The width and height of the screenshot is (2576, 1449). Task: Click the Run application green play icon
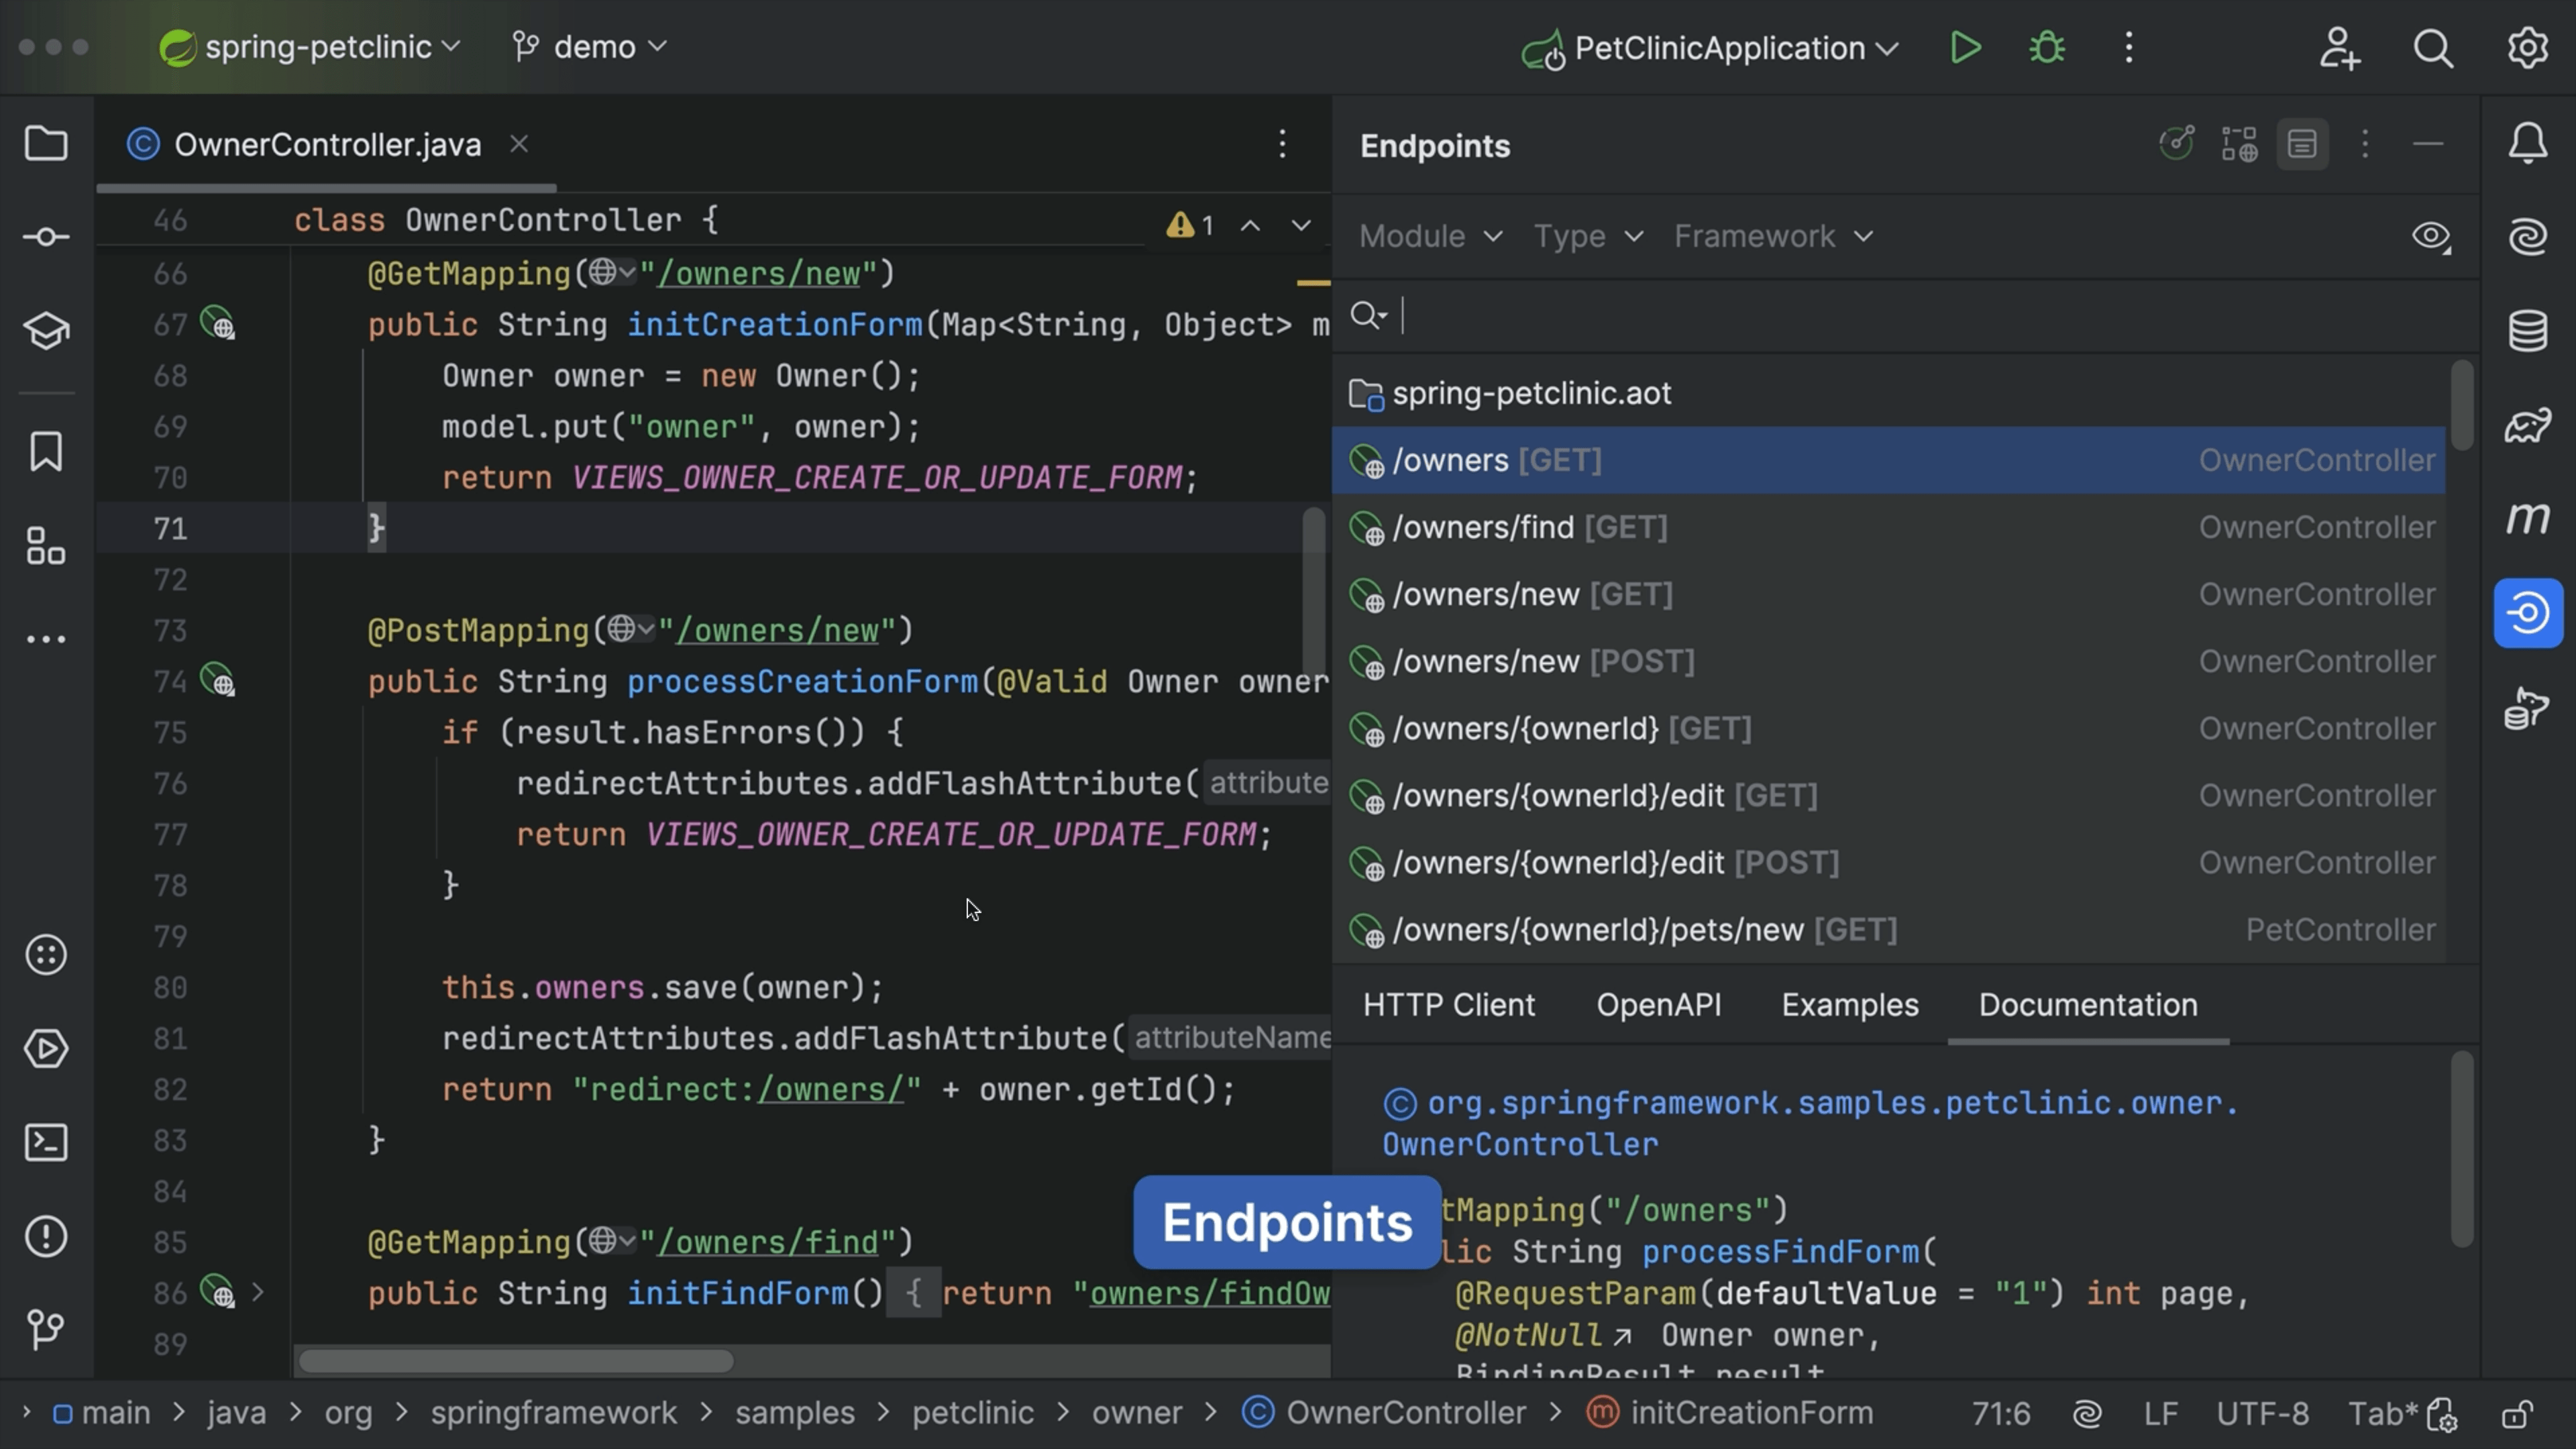click(x=1968, y=48)
